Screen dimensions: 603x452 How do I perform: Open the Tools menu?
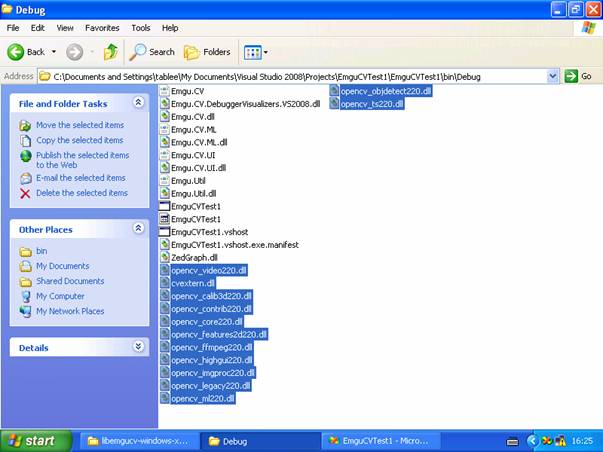(x=141, y=28)
